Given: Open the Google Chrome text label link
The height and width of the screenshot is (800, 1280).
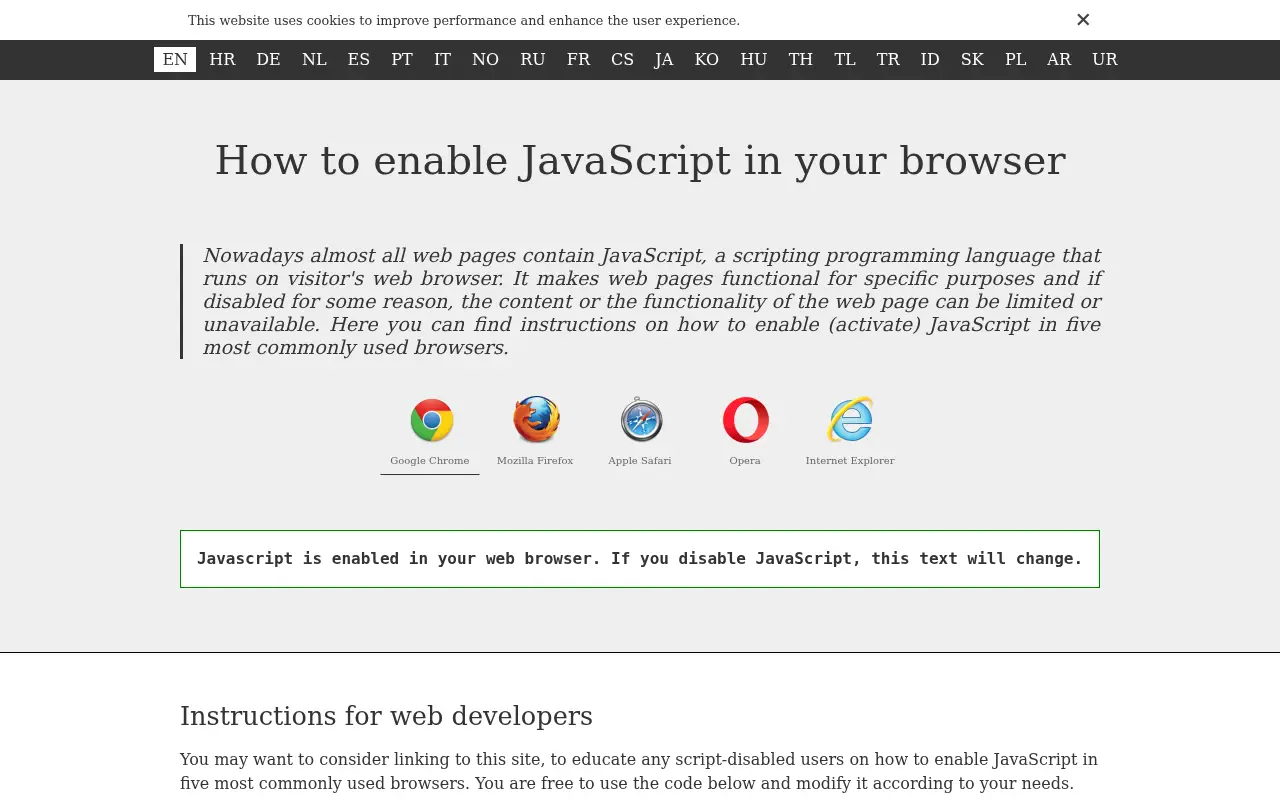Looking at the screenshot, I should click(x=430, y=461).
